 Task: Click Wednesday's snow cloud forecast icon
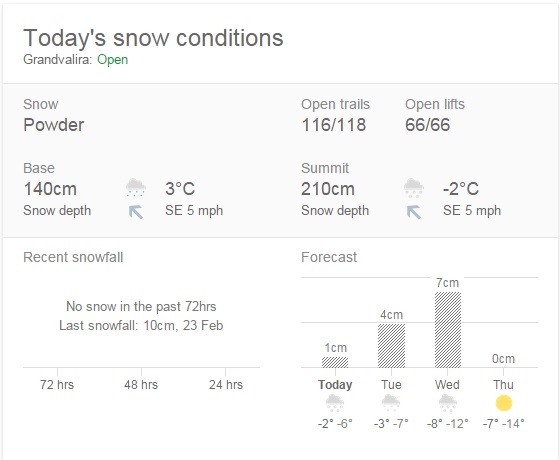coord(448,403)
